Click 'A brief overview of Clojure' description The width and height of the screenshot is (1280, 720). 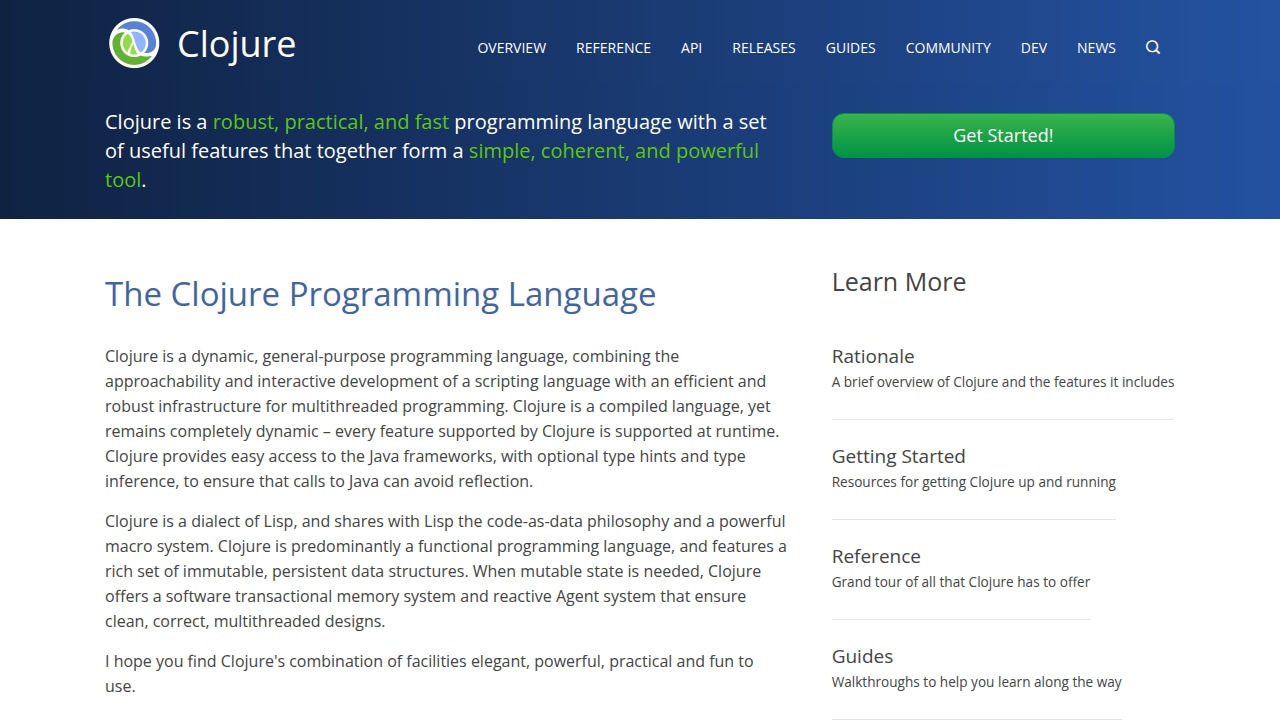coord(1003,382)
